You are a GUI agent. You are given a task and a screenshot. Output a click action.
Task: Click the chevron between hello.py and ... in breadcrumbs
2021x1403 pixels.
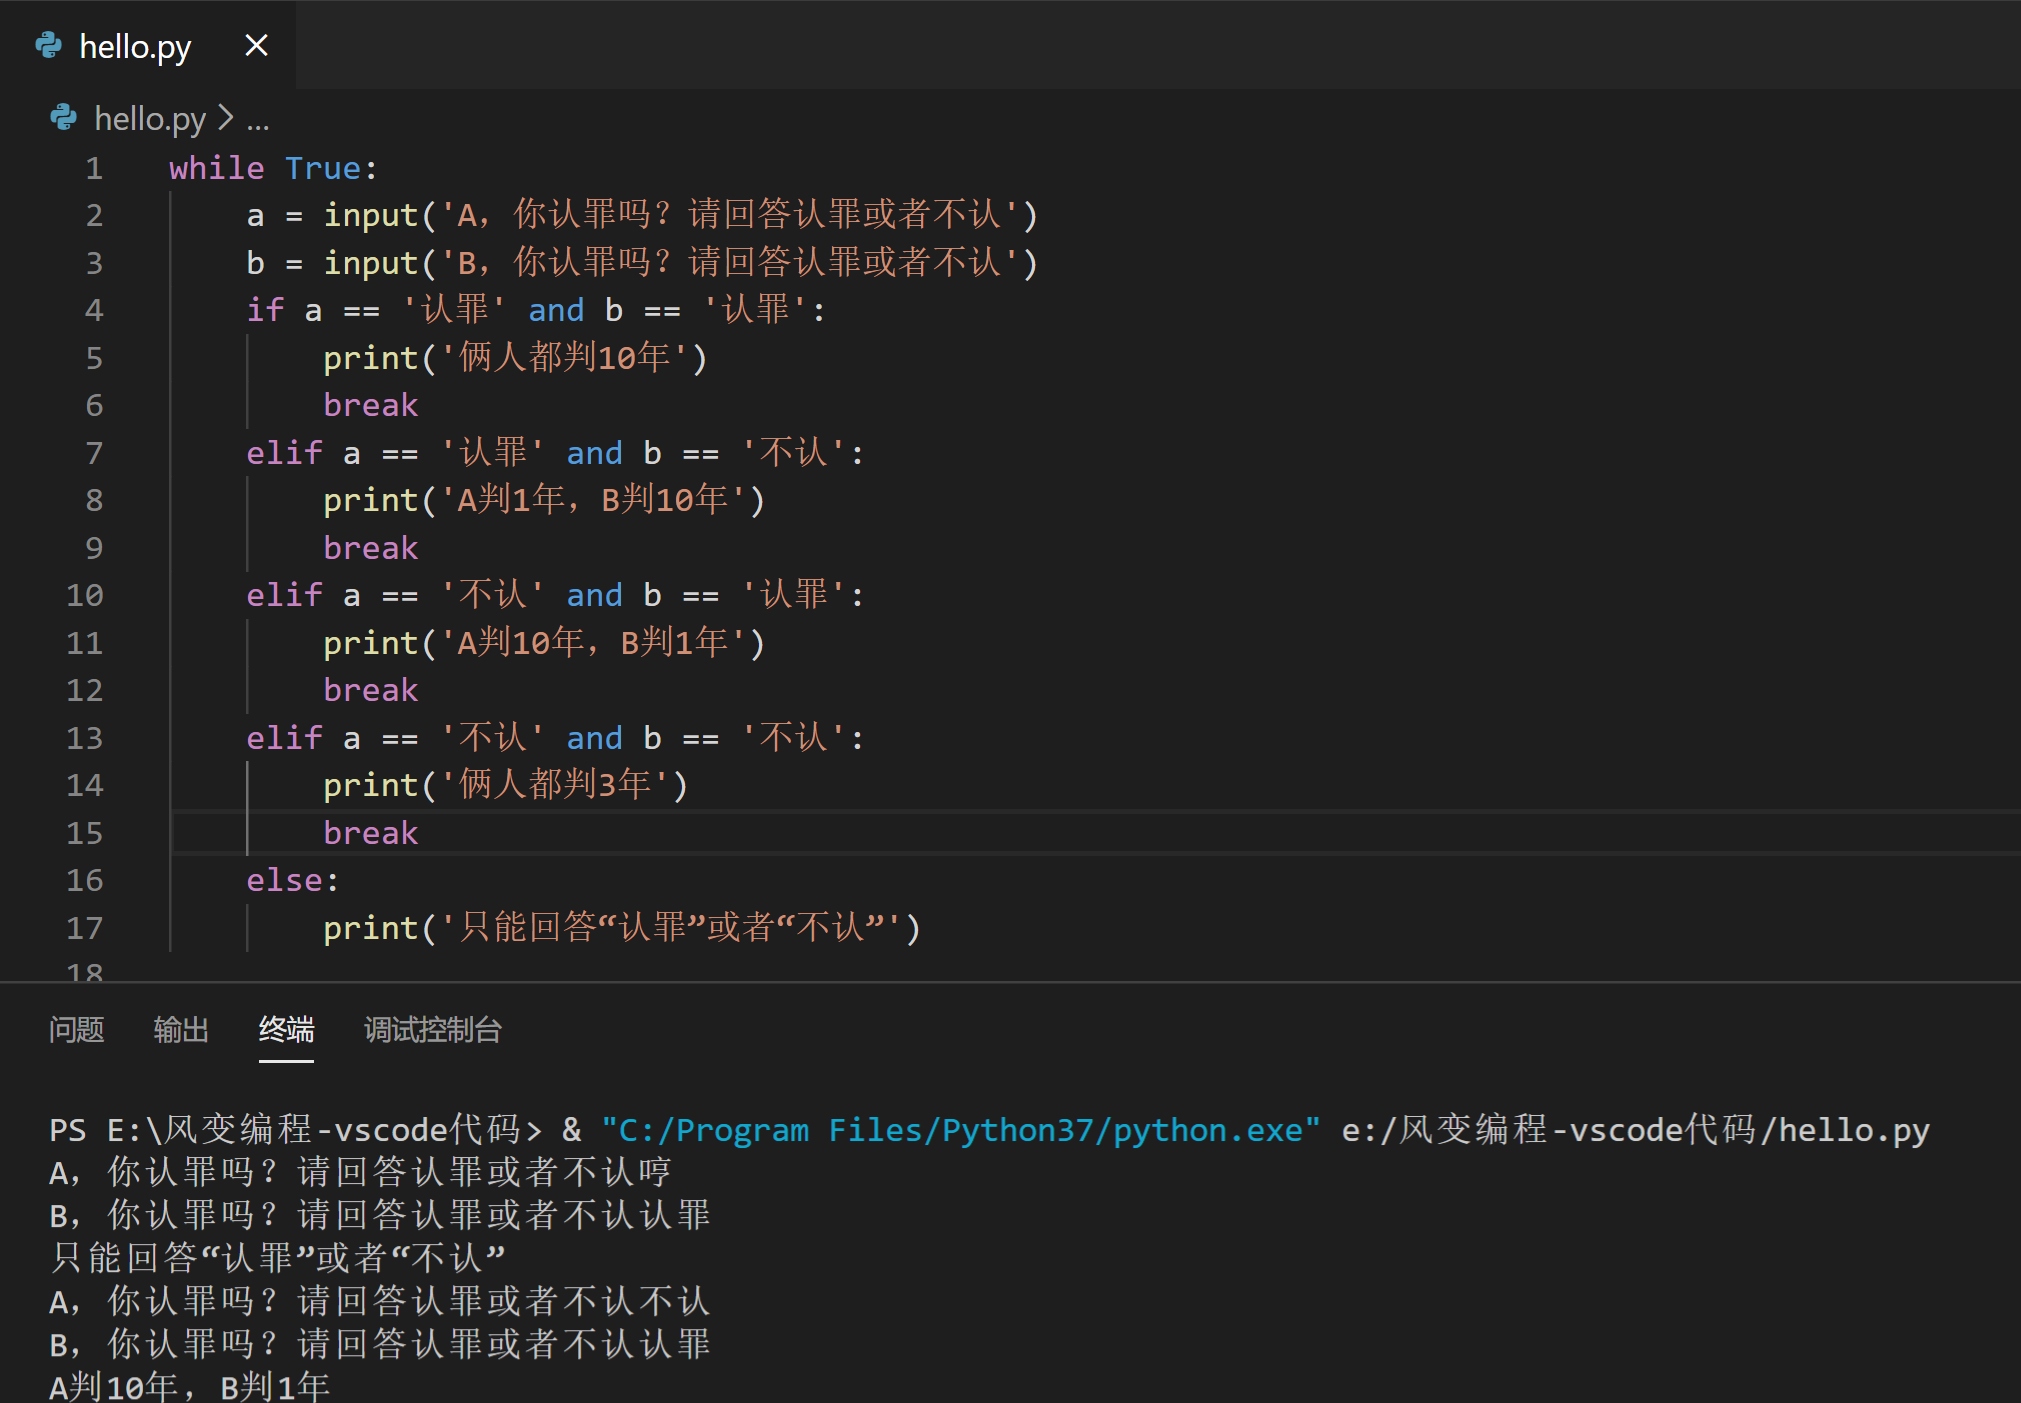[x=227, y=118]
